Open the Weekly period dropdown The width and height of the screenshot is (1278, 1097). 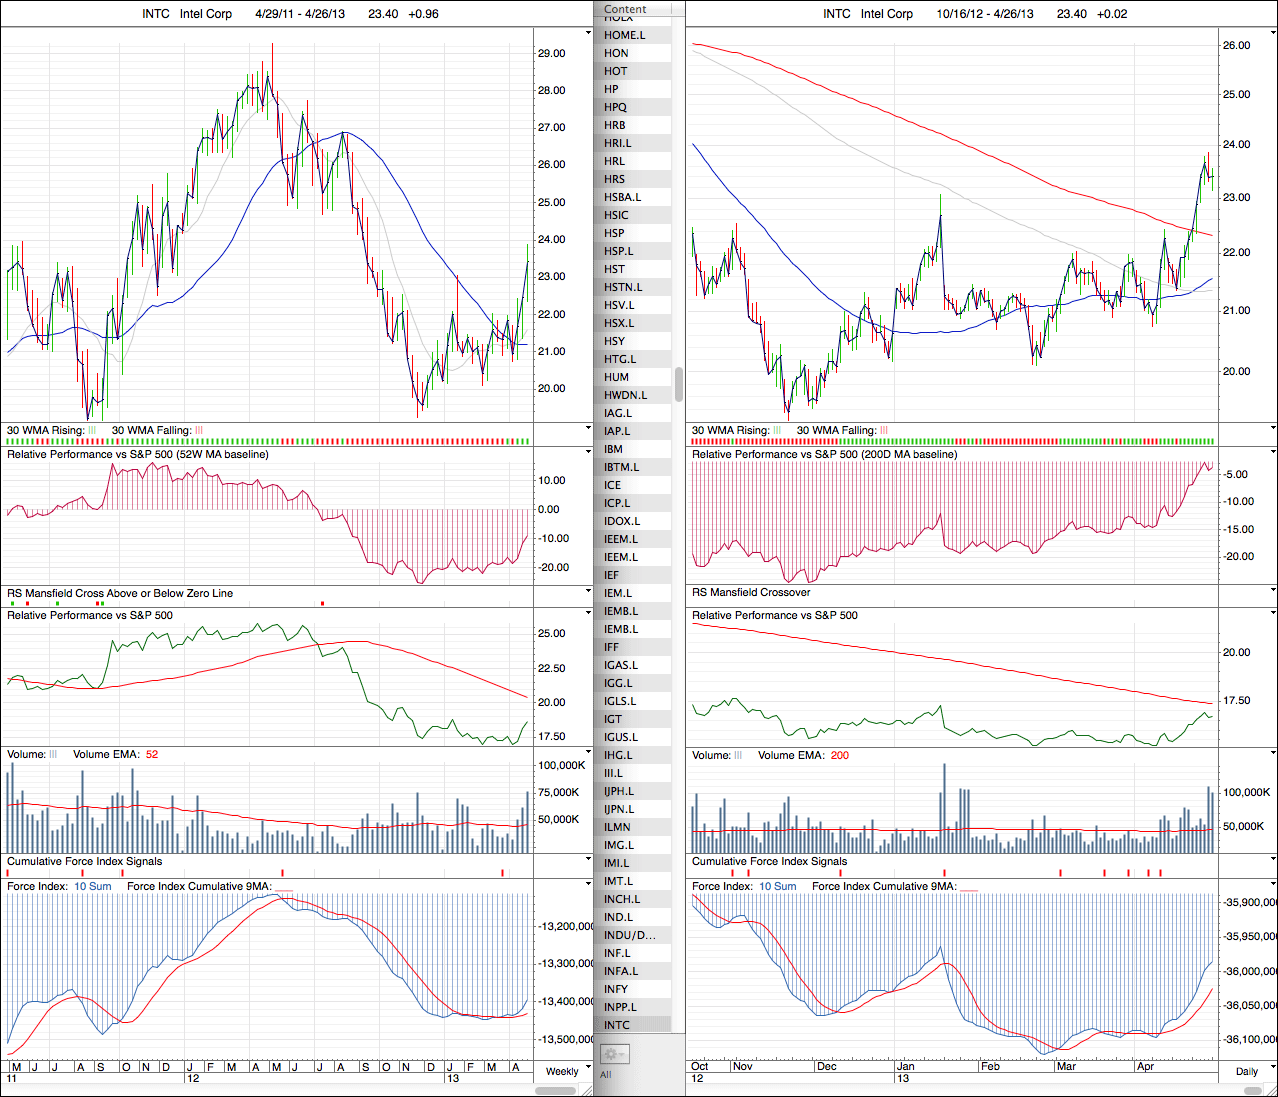562,1071
